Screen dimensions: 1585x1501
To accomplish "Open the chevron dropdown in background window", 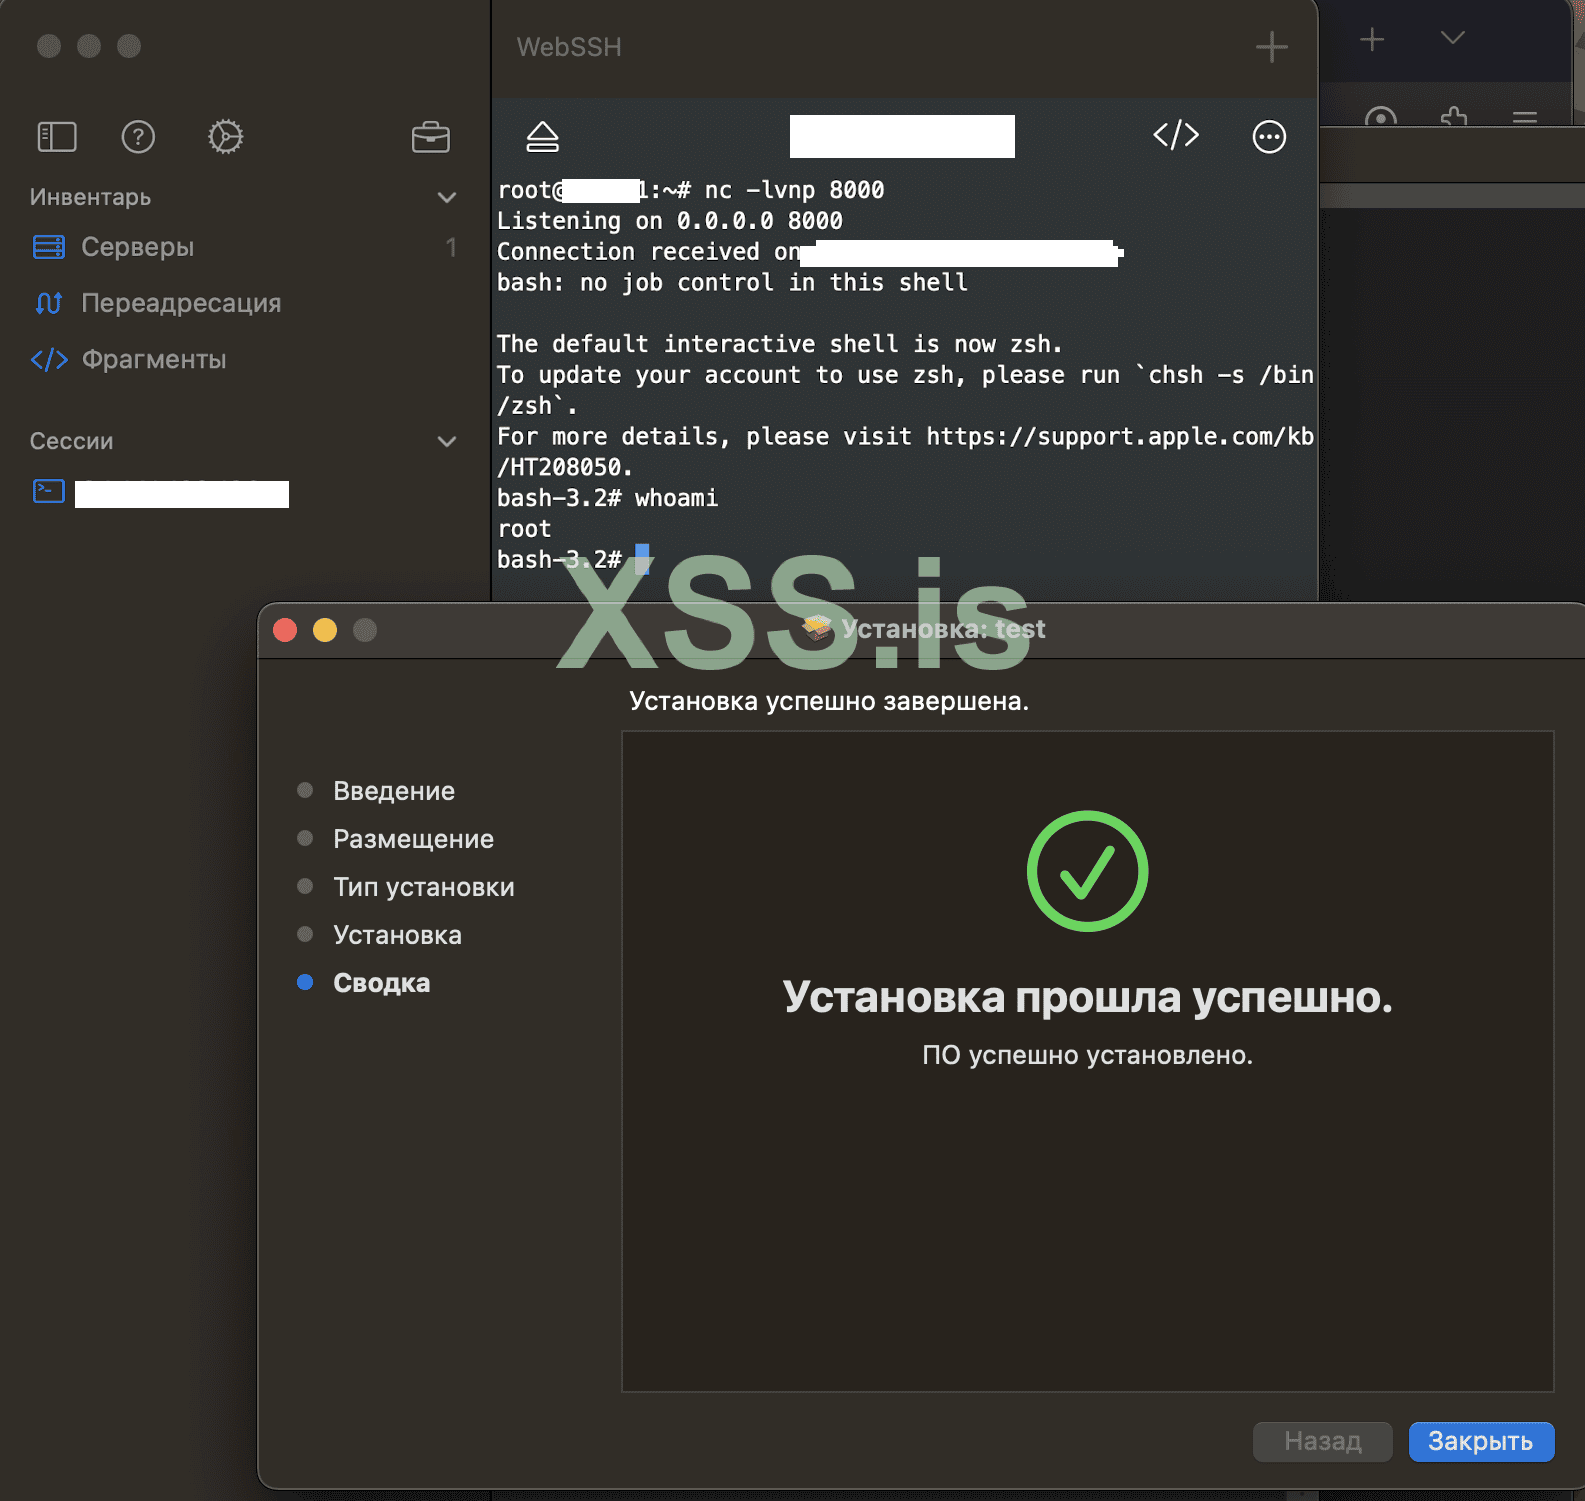I will (x=1453, y=38).
